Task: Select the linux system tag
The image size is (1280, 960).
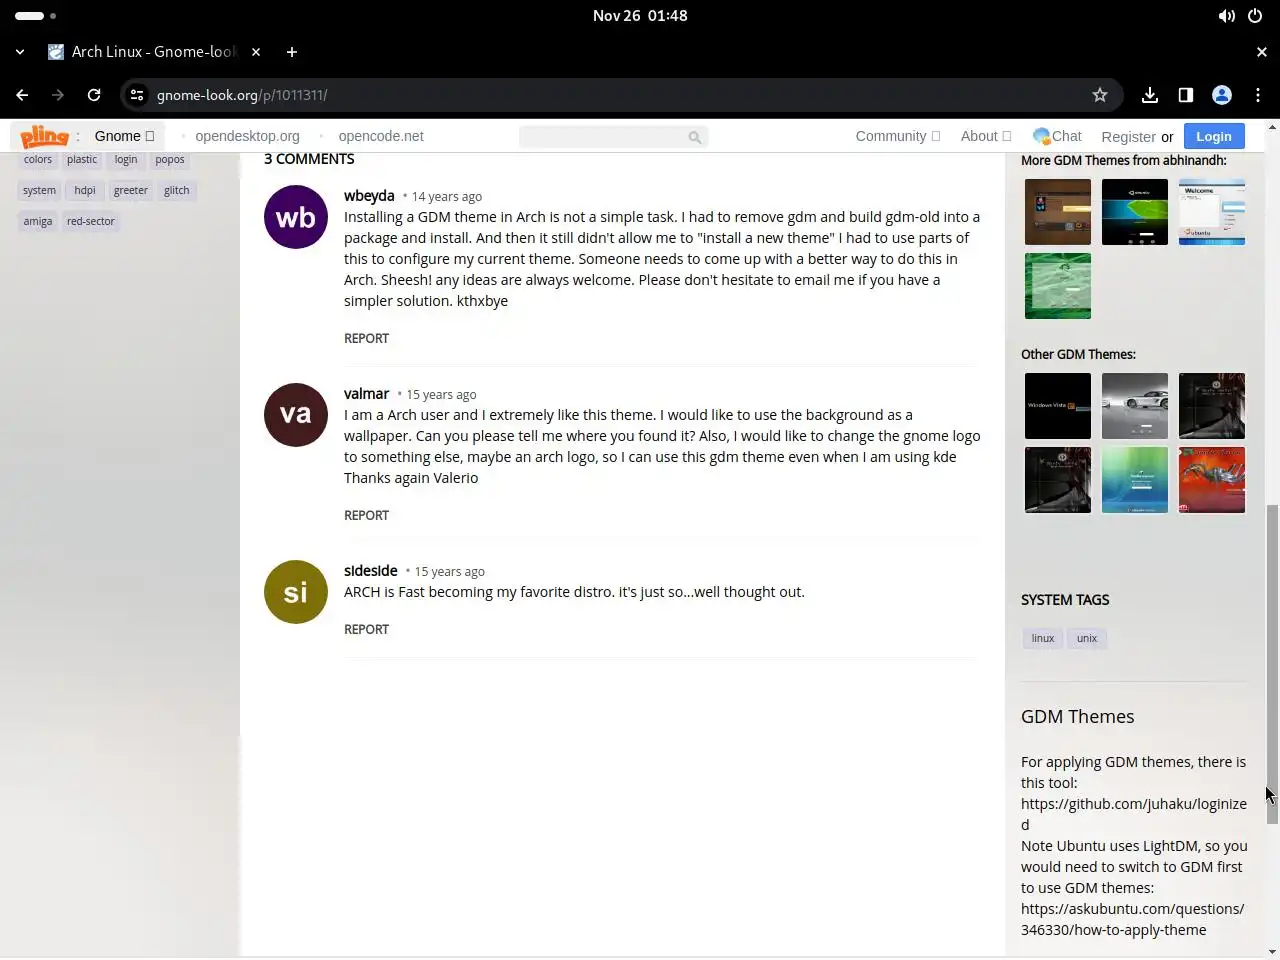Action: [1043, 638]
